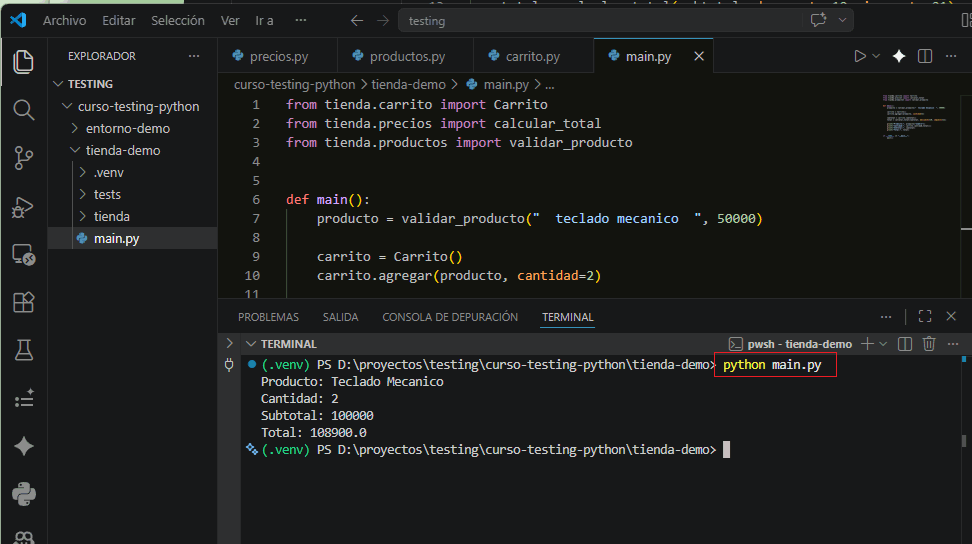Split the terminal pane
Screen dimensions: 972x544
click(905, 344)
